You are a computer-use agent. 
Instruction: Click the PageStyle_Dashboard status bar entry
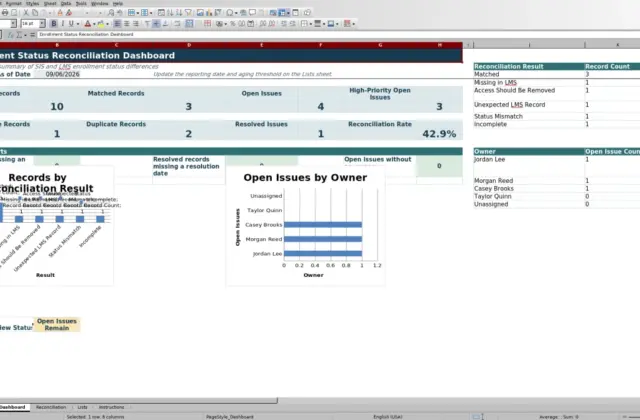pyautogui.click(x=230, y=417)
